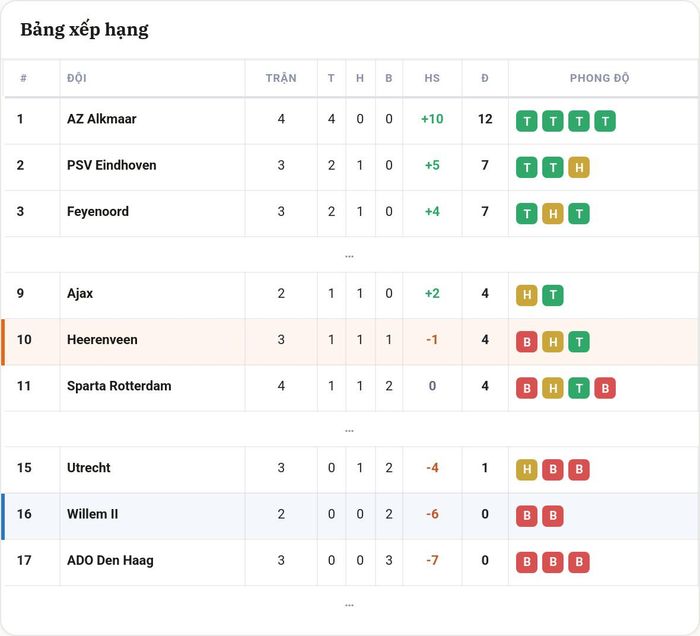Click Willem II's first red B badge

[526, 516]
